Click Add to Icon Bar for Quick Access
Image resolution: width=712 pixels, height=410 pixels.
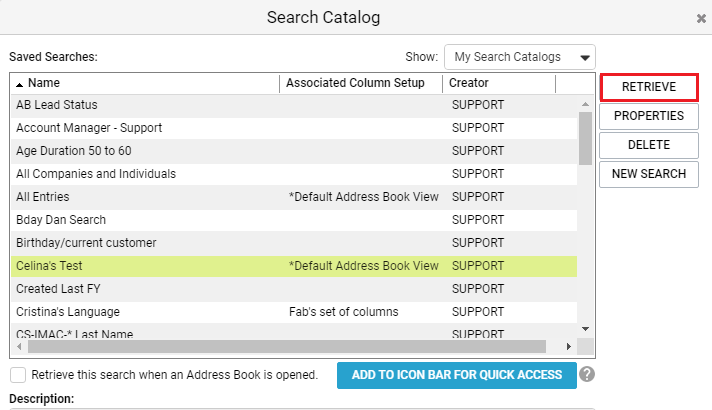[x=457, y=375]
